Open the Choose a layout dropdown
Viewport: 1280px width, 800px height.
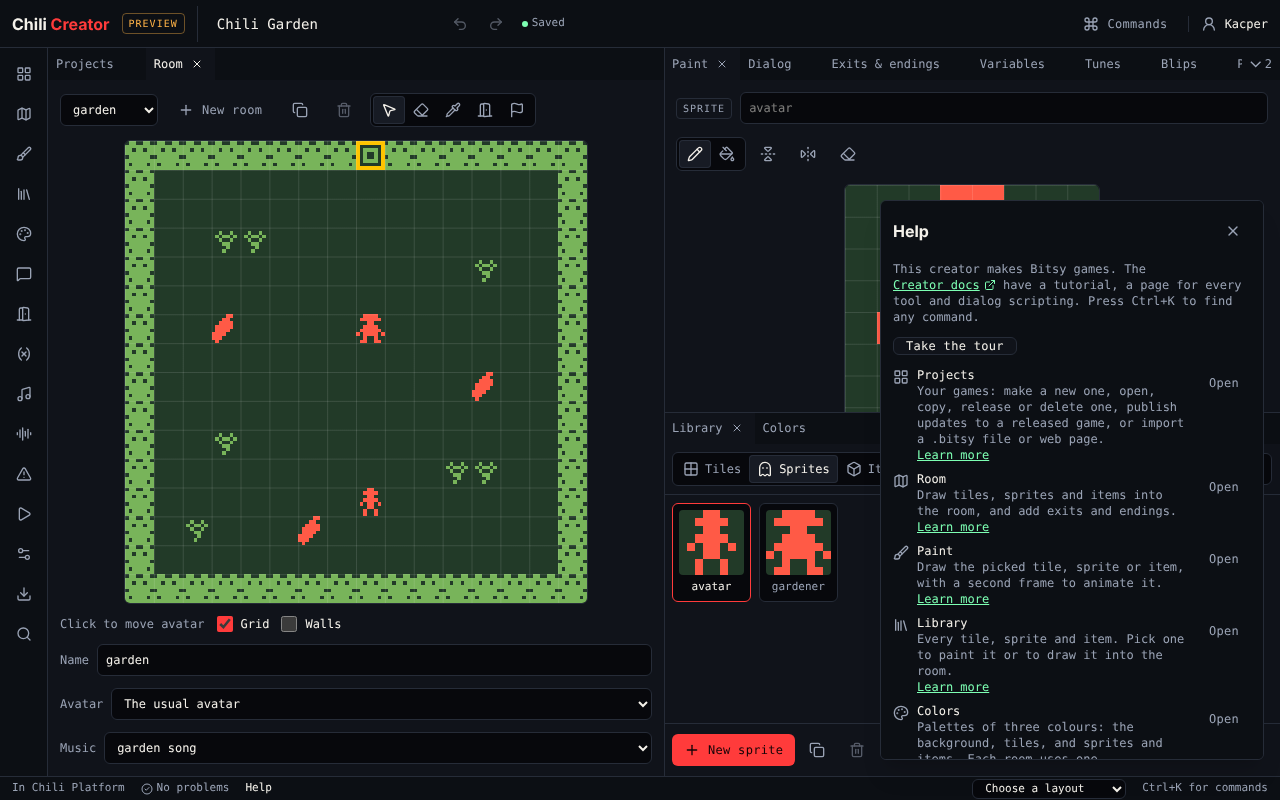1049,788
